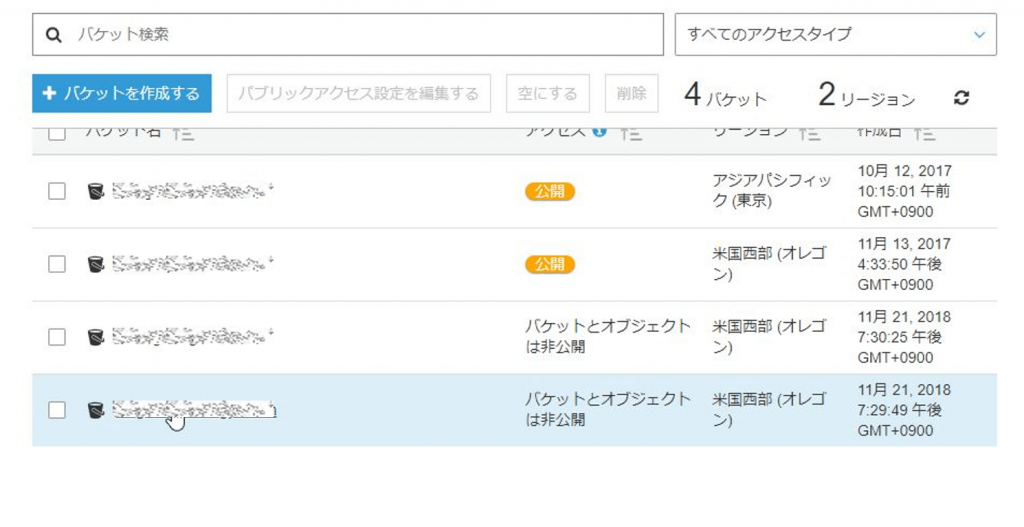The width and height of the screenshot is (1024, 527).
Task: Open the highlighted bucket name link
Action: [x=194, y=409]
